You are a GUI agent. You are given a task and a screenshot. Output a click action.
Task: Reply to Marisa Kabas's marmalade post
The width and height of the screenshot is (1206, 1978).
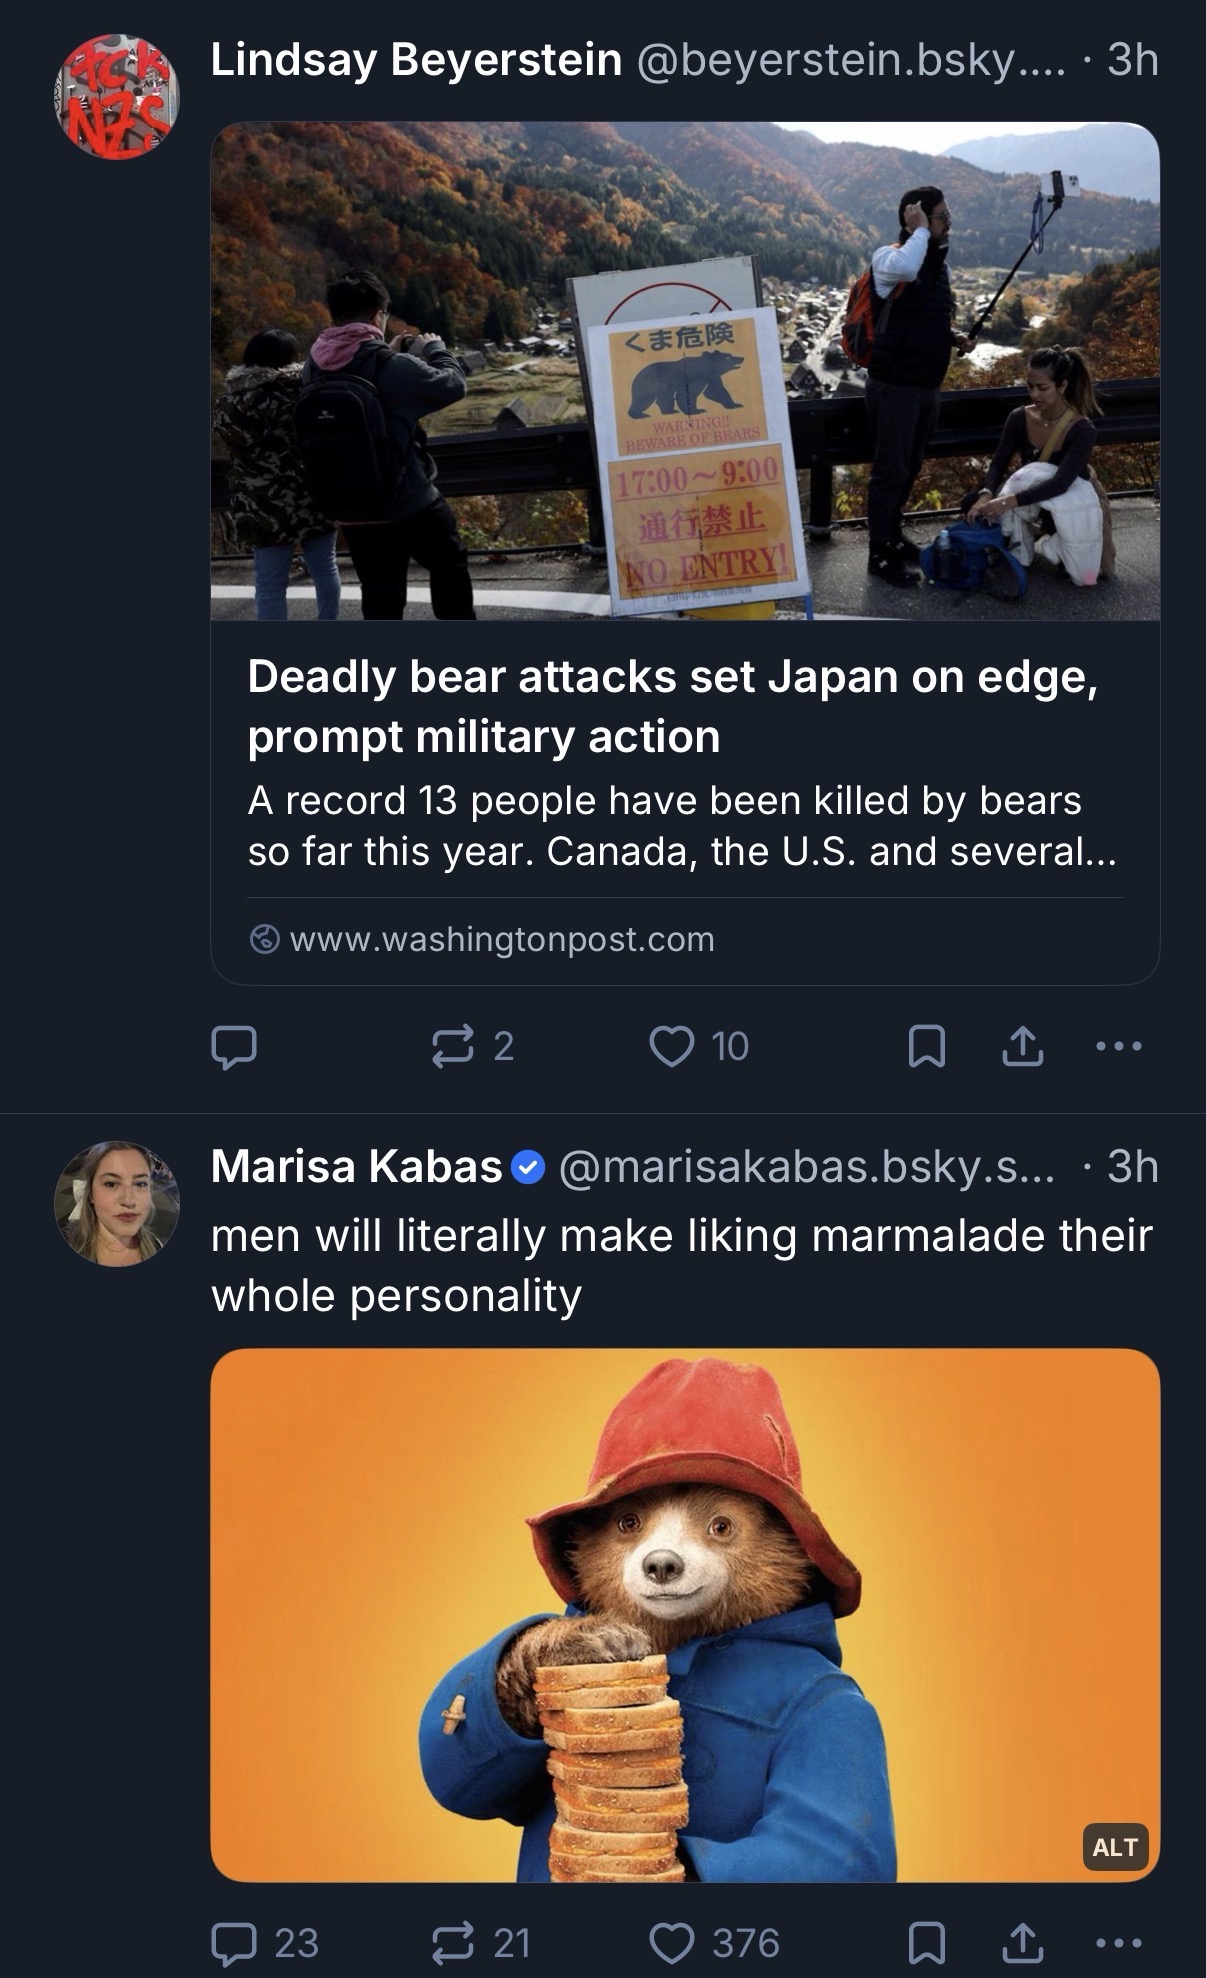point(234,1943)
